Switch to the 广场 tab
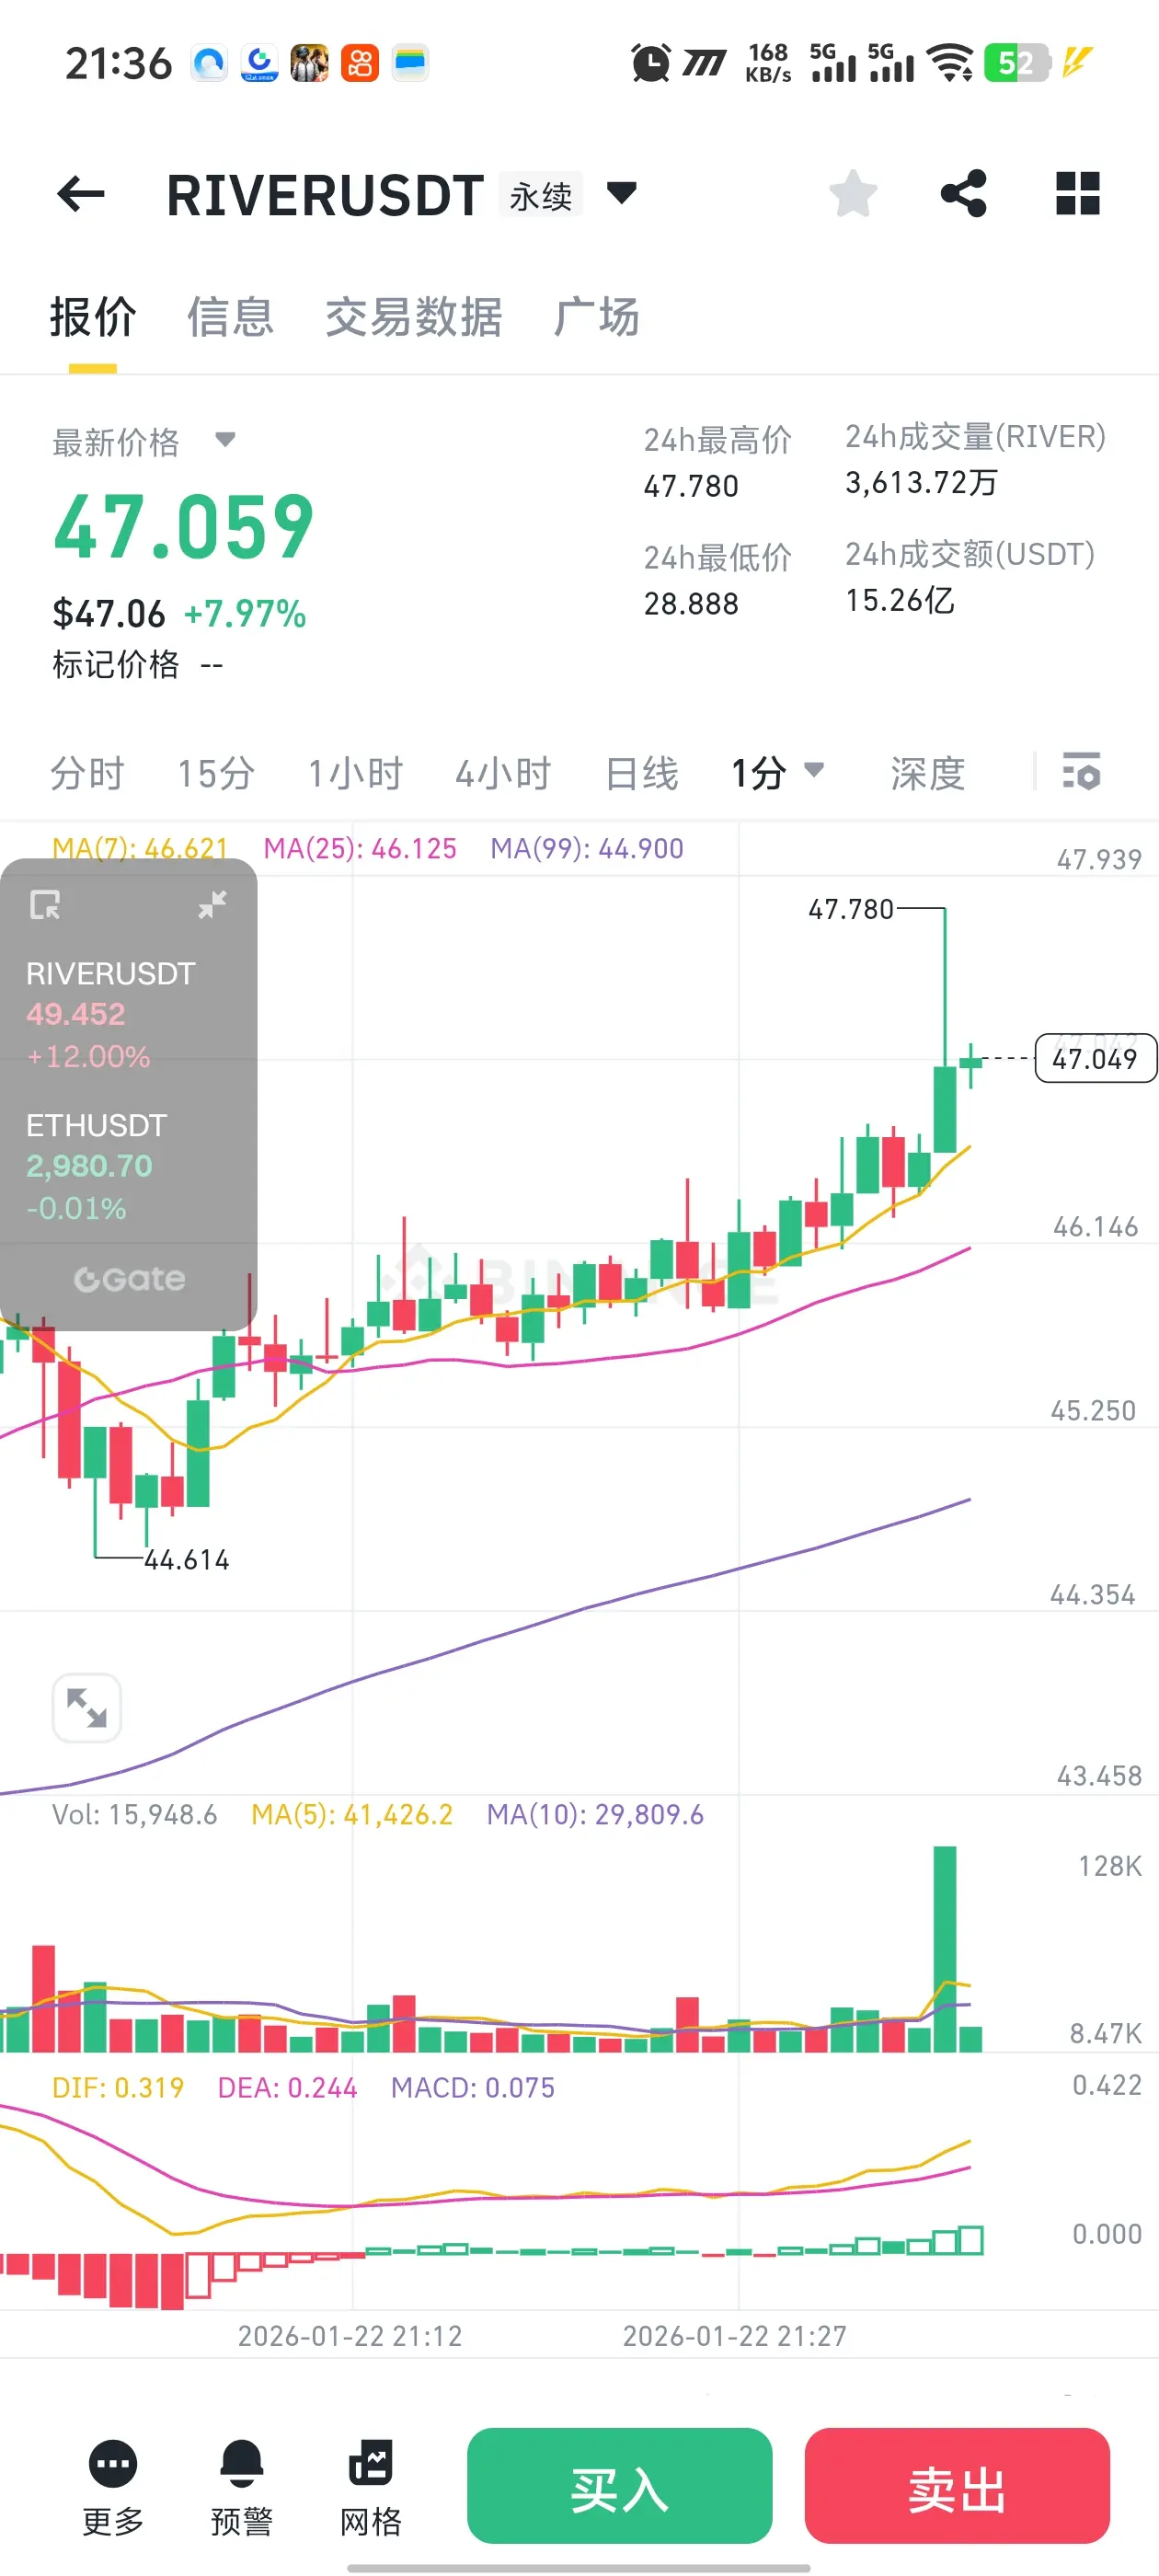Image resolution: width=1159 pixels, height=2576 pixels. (597, 317)
